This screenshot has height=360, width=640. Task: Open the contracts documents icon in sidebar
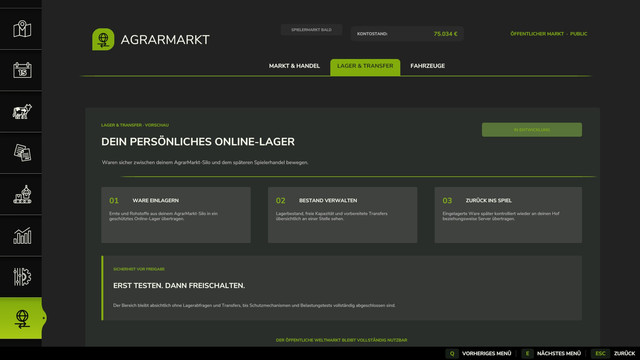coord(22,153)
